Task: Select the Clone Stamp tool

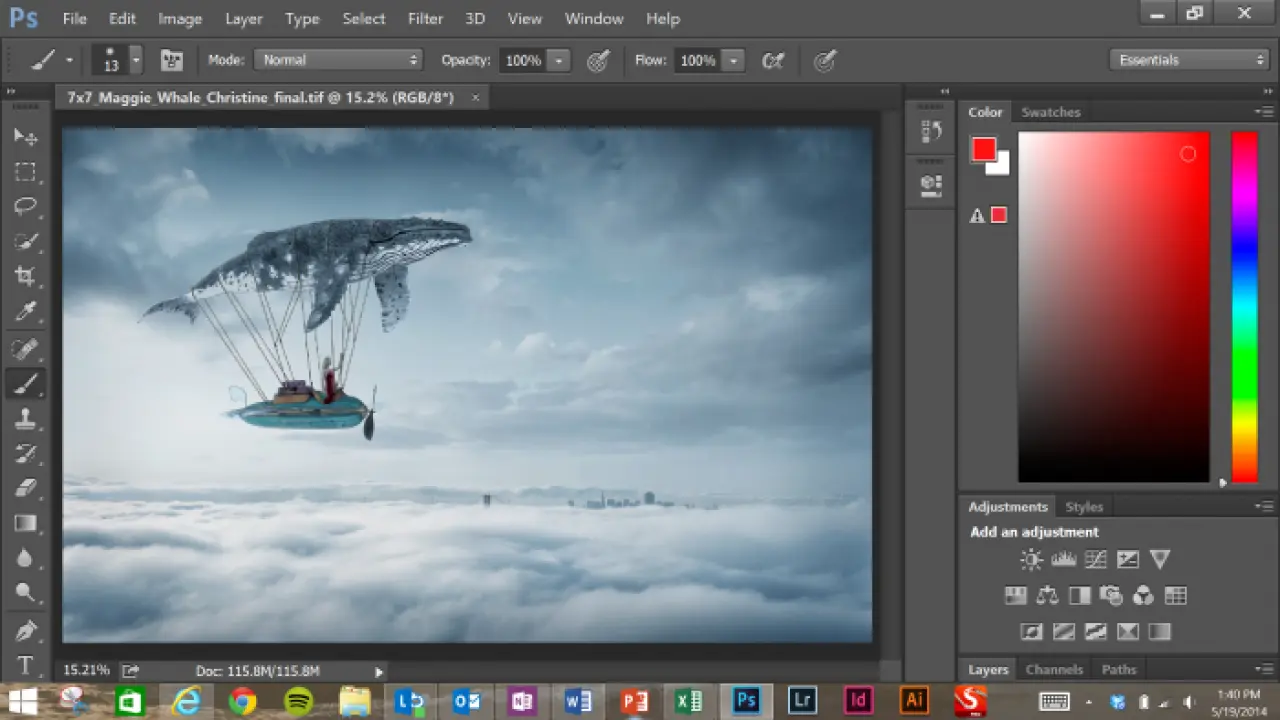Action: [x=26, y=419]
